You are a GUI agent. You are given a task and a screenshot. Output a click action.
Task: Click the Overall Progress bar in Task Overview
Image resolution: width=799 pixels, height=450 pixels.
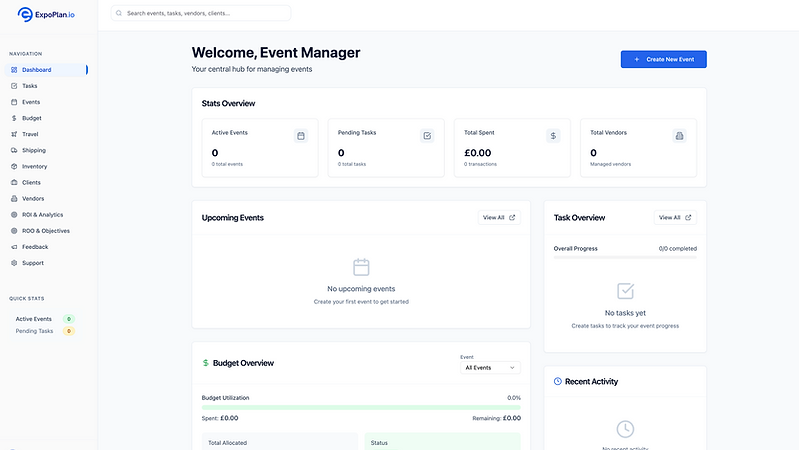(x=625, y=257)
